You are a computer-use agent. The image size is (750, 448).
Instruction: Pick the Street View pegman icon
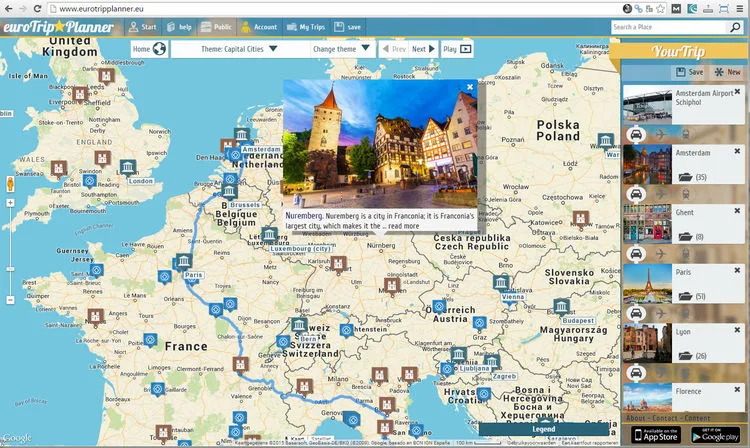coord(10,184)
